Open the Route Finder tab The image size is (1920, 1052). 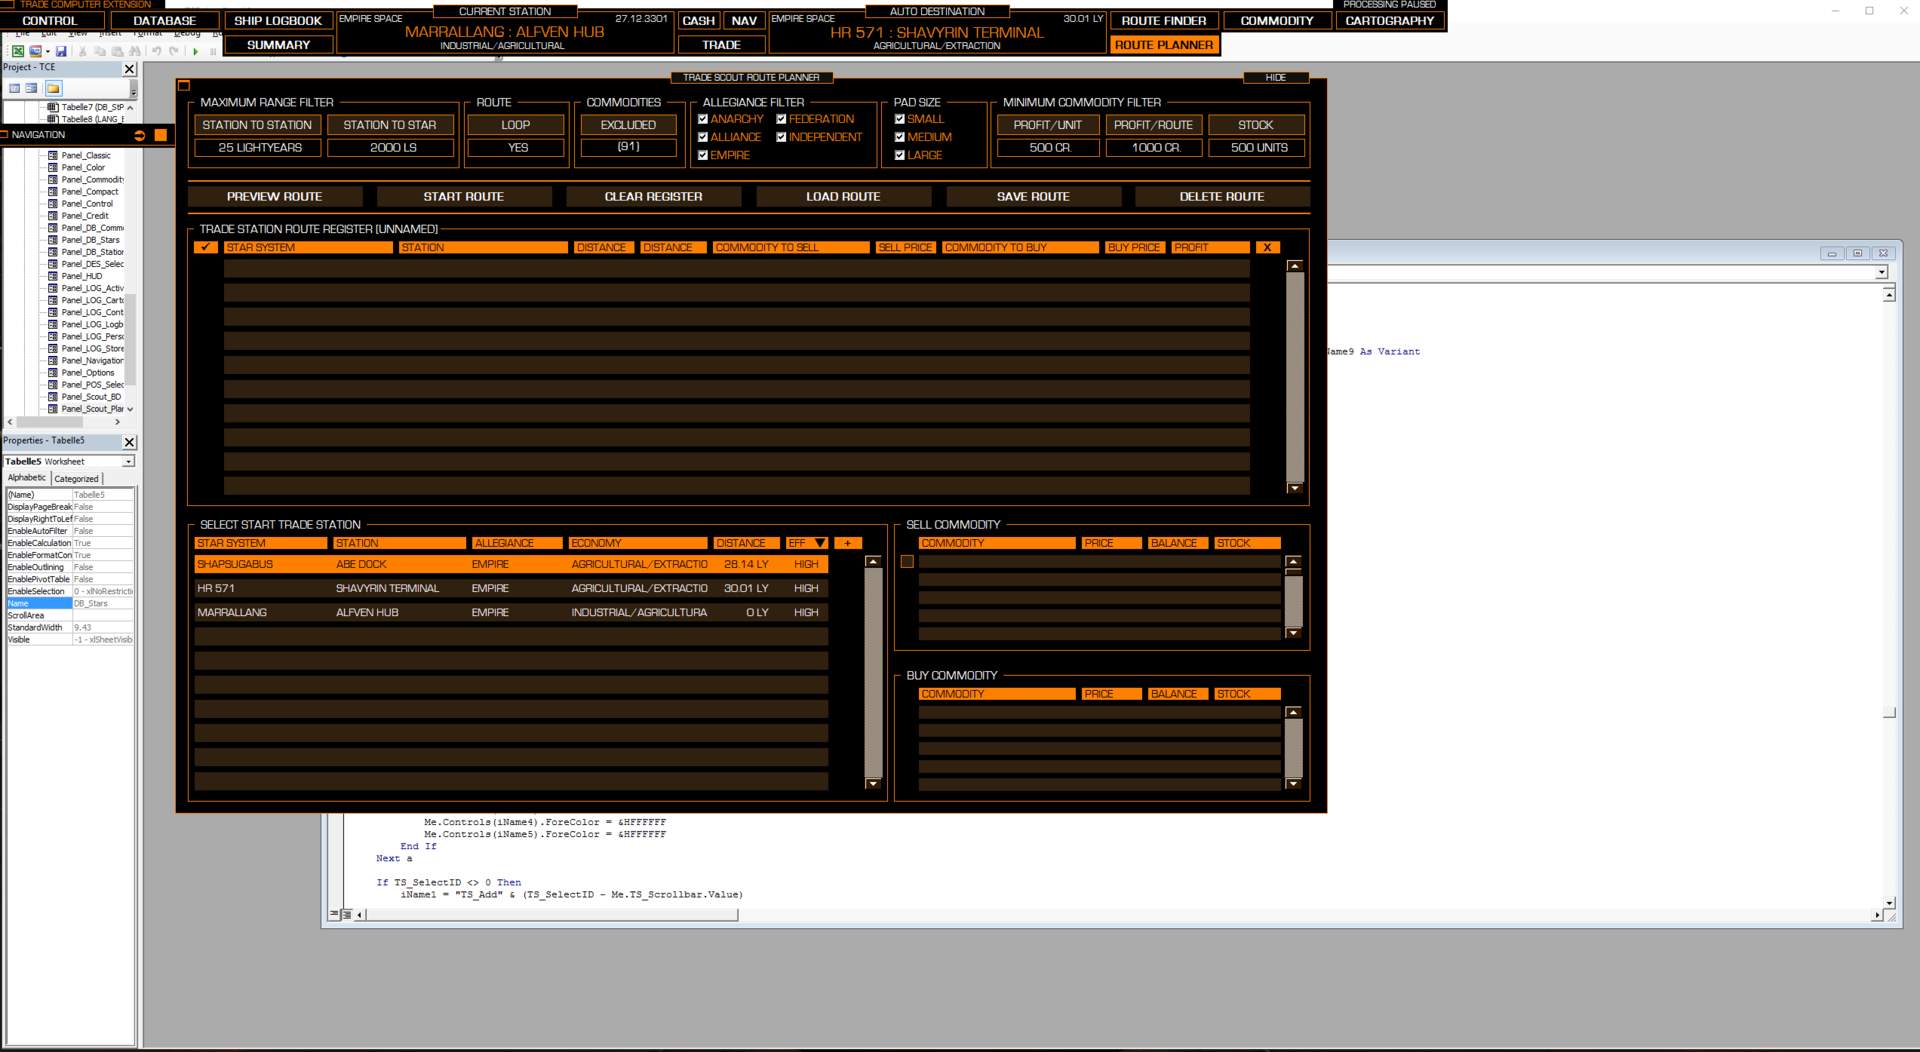point(1164,20)
